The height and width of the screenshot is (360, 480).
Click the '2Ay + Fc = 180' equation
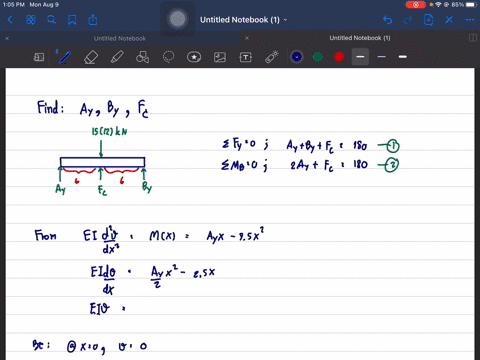coord(329,165)
